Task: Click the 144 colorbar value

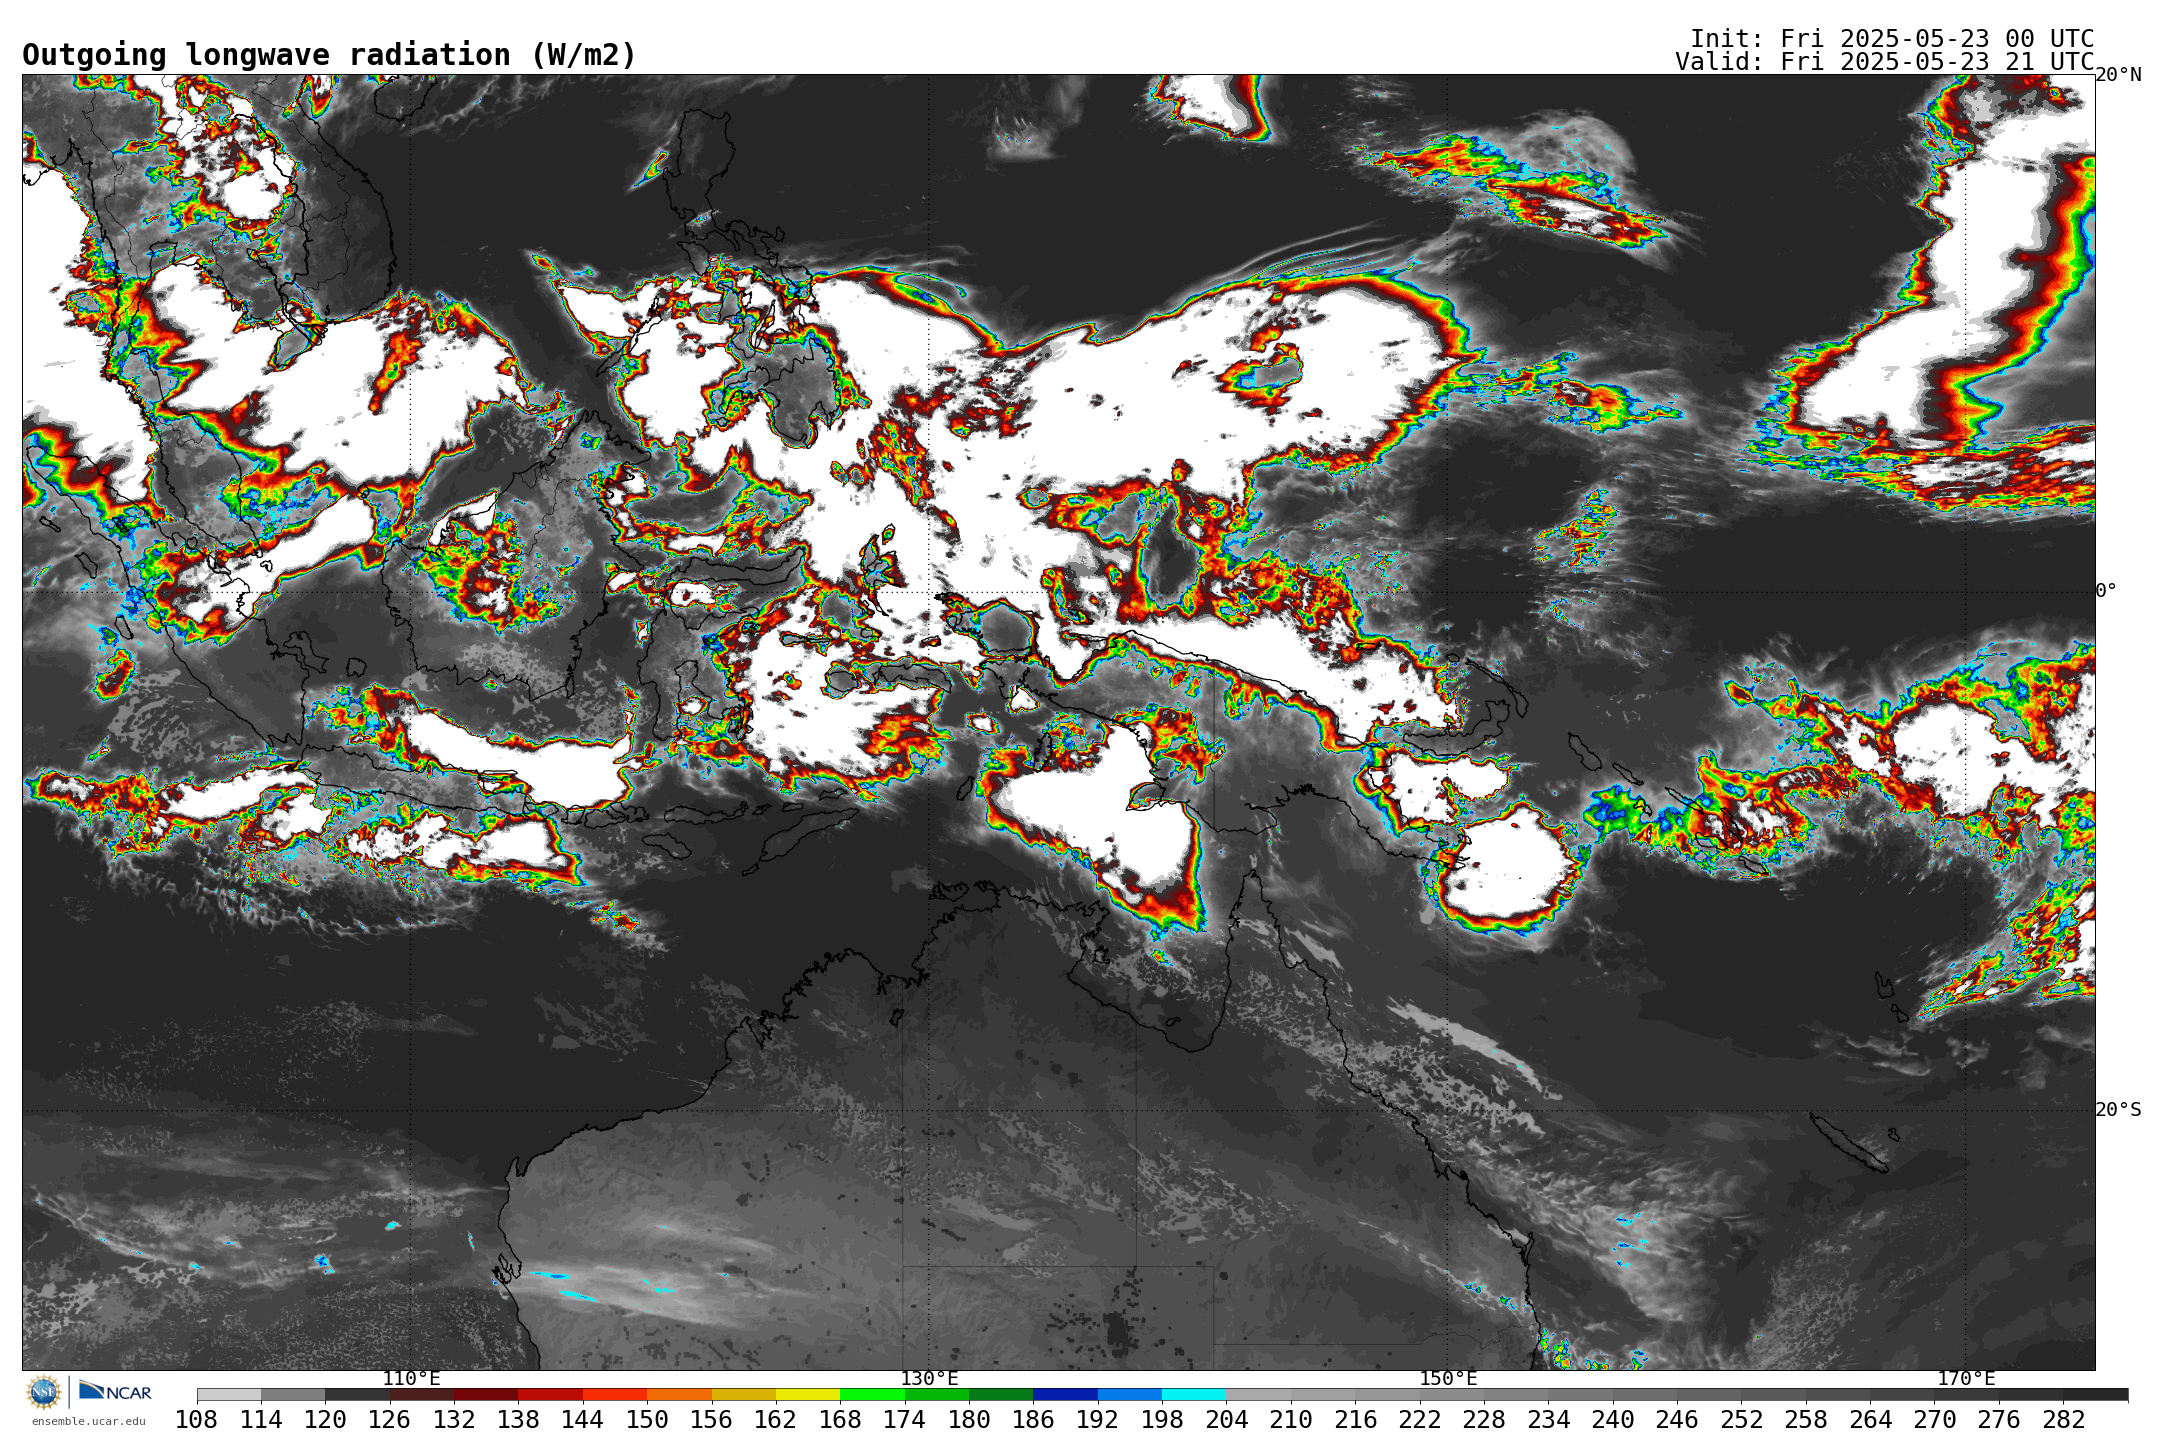Action: click(x=583, y=1419)
